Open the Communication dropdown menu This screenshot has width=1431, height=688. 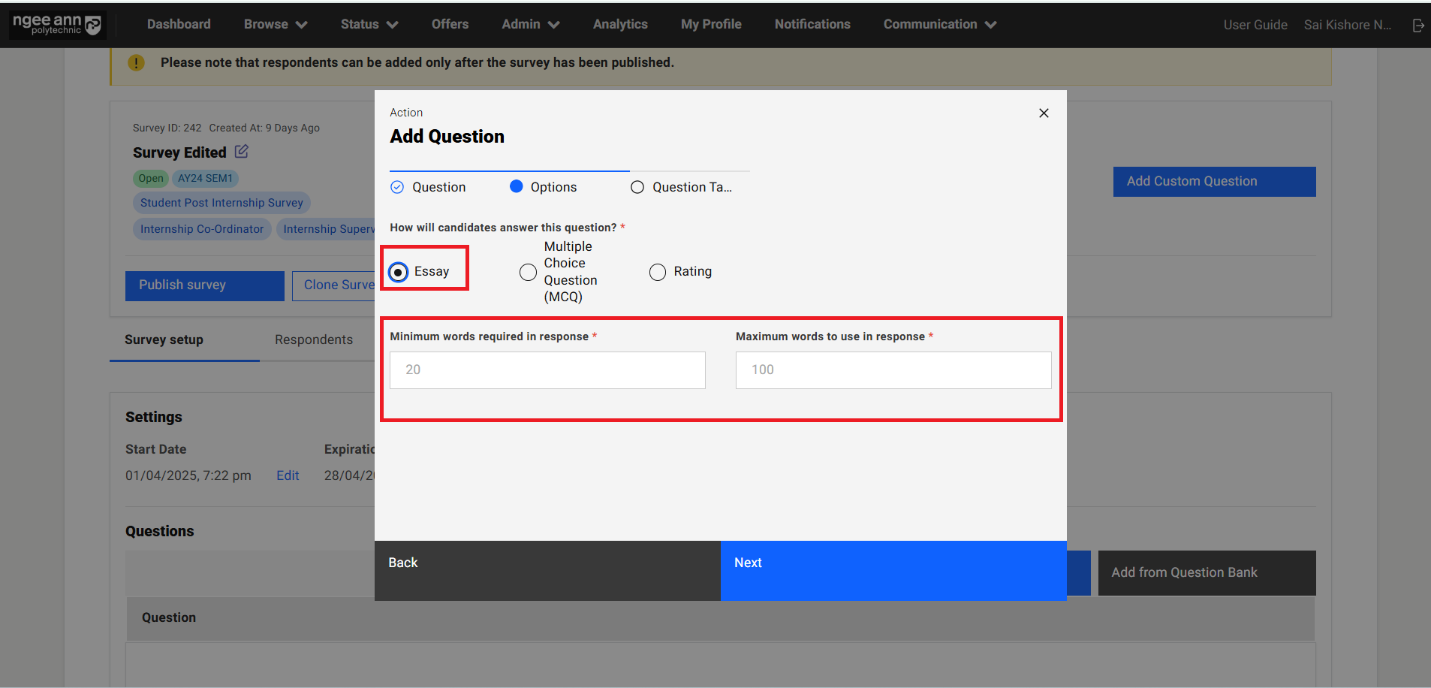pos(938,24)
